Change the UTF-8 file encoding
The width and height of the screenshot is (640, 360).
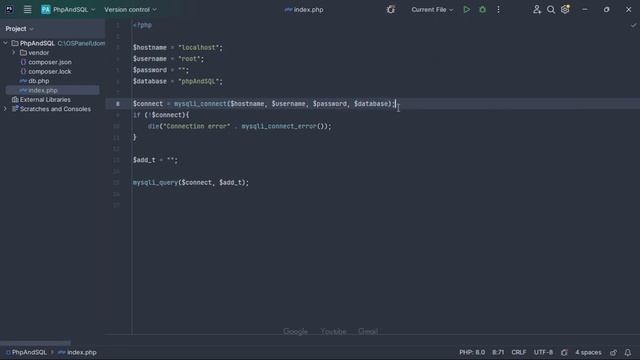(543, 352)
